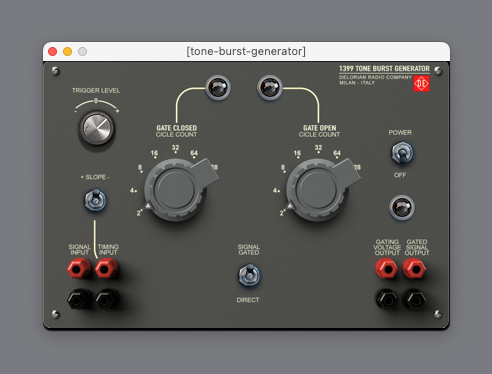
Task: Click the red Timing Input jack
Action: click(x=106, y=268)
